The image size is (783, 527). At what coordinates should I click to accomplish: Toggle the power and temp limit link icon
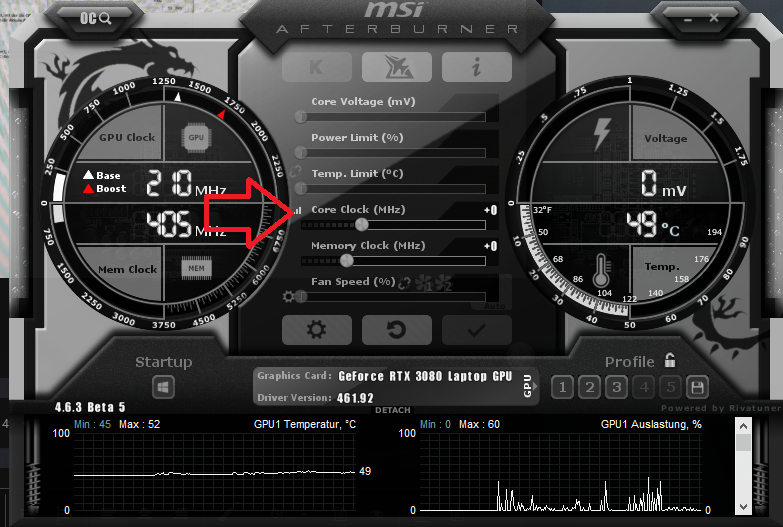296,172
